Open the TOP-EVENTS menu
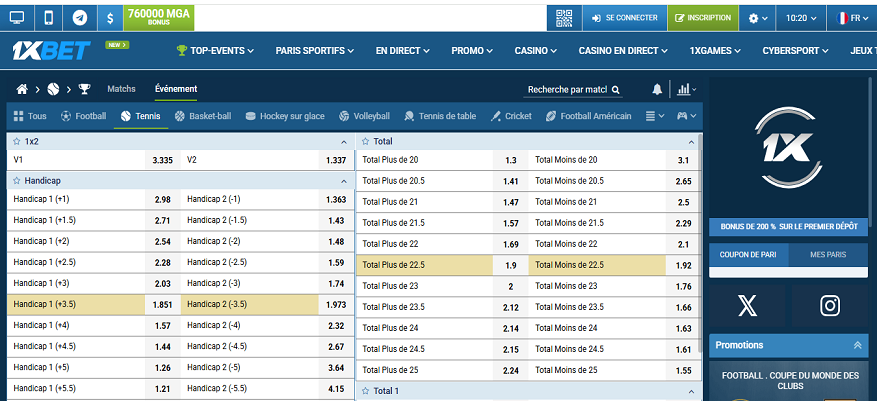 pos(215,51)
